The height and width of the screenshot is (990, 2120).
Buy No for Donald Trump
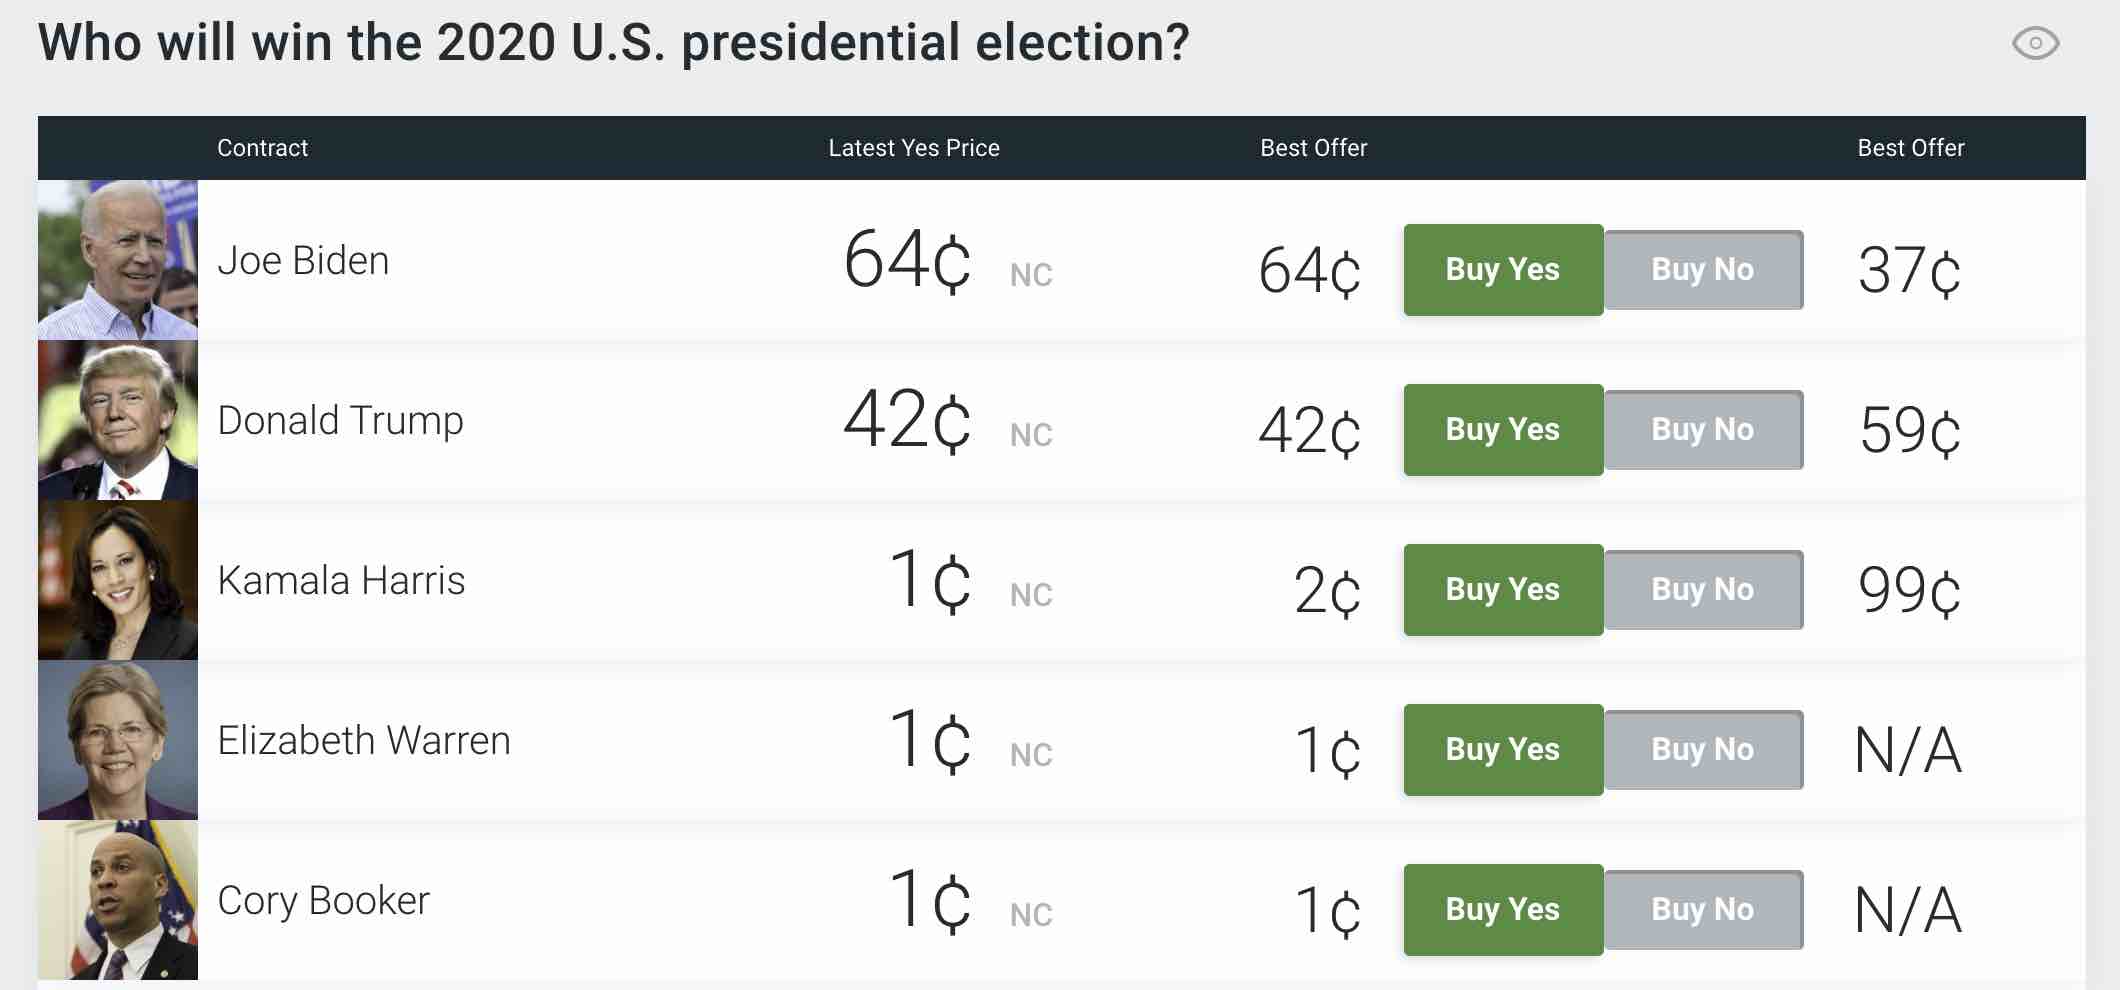1703,430
